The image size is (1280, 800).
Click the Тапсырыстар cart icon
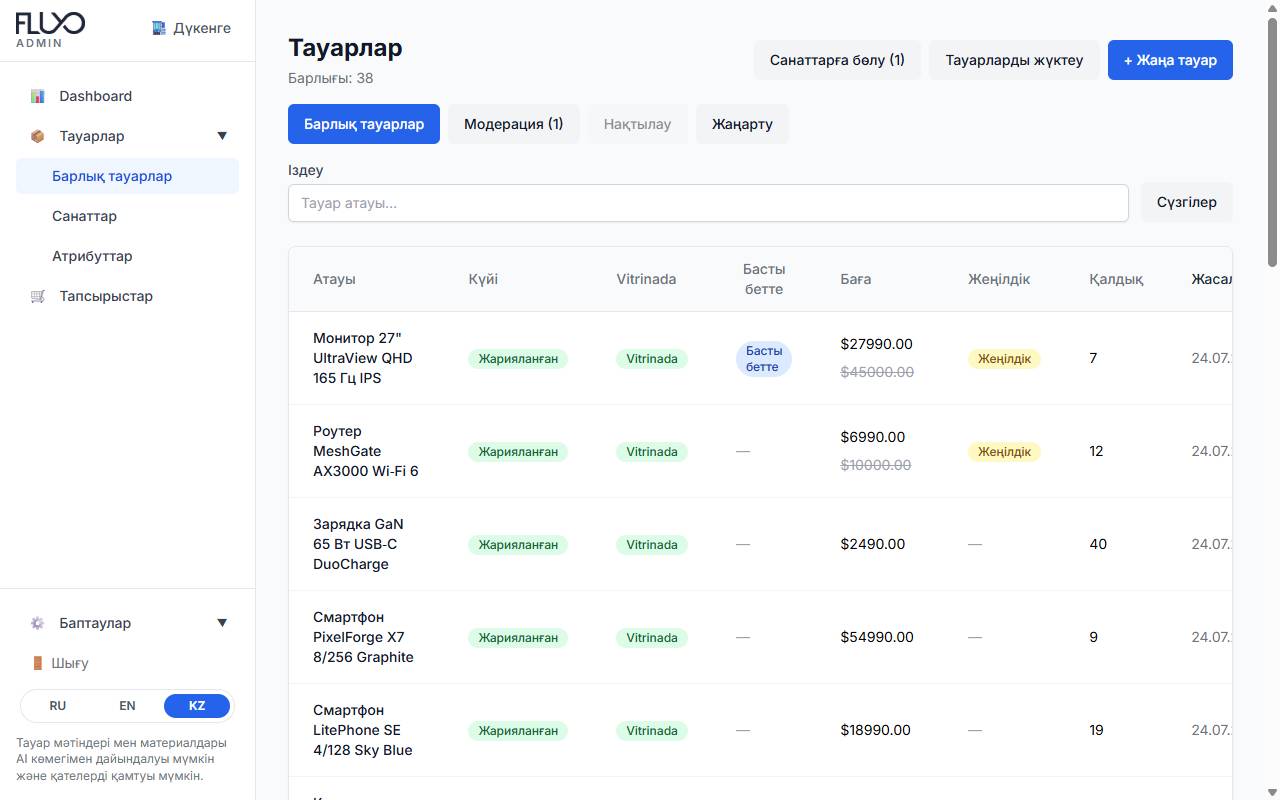tap(38, 296)
